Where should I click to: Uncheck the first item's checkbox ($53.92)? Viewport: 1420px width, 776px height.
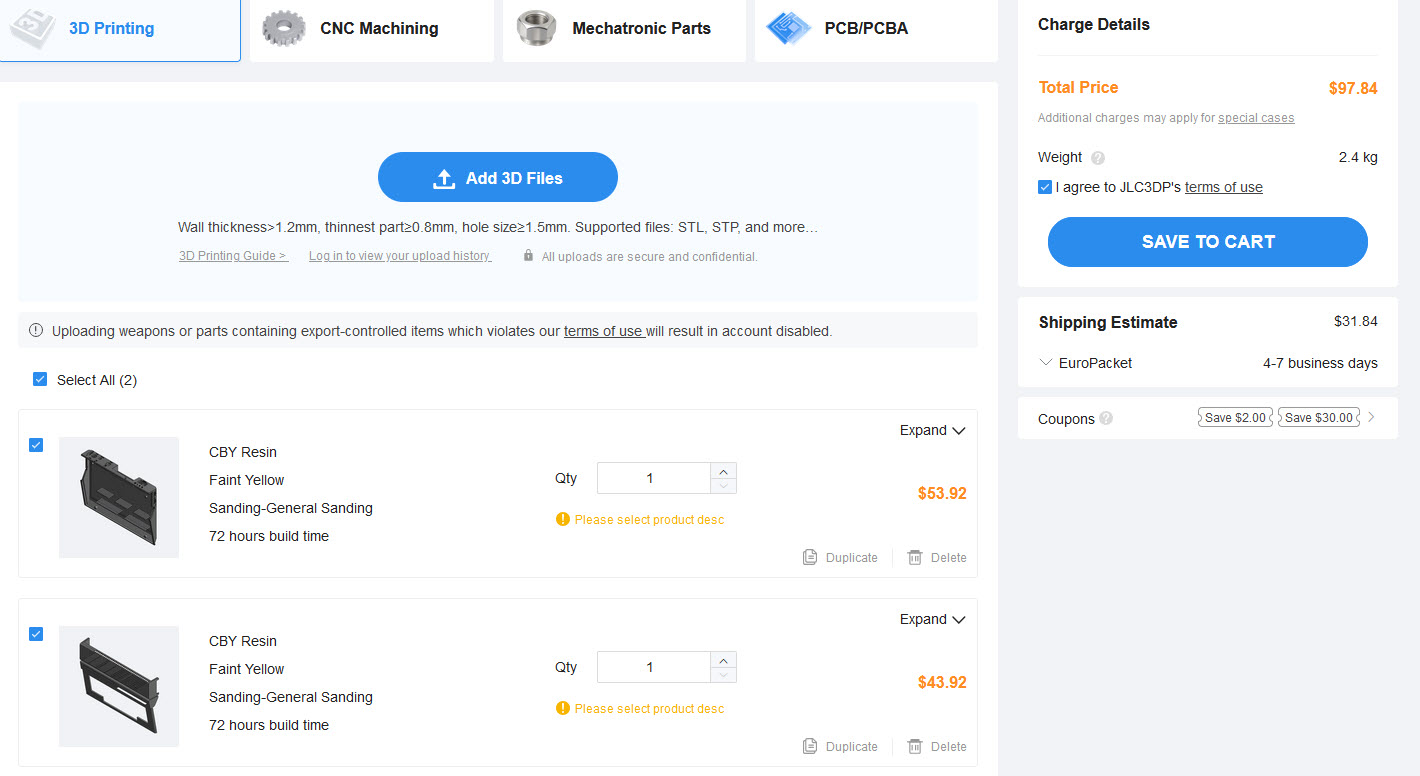point(36,445)
